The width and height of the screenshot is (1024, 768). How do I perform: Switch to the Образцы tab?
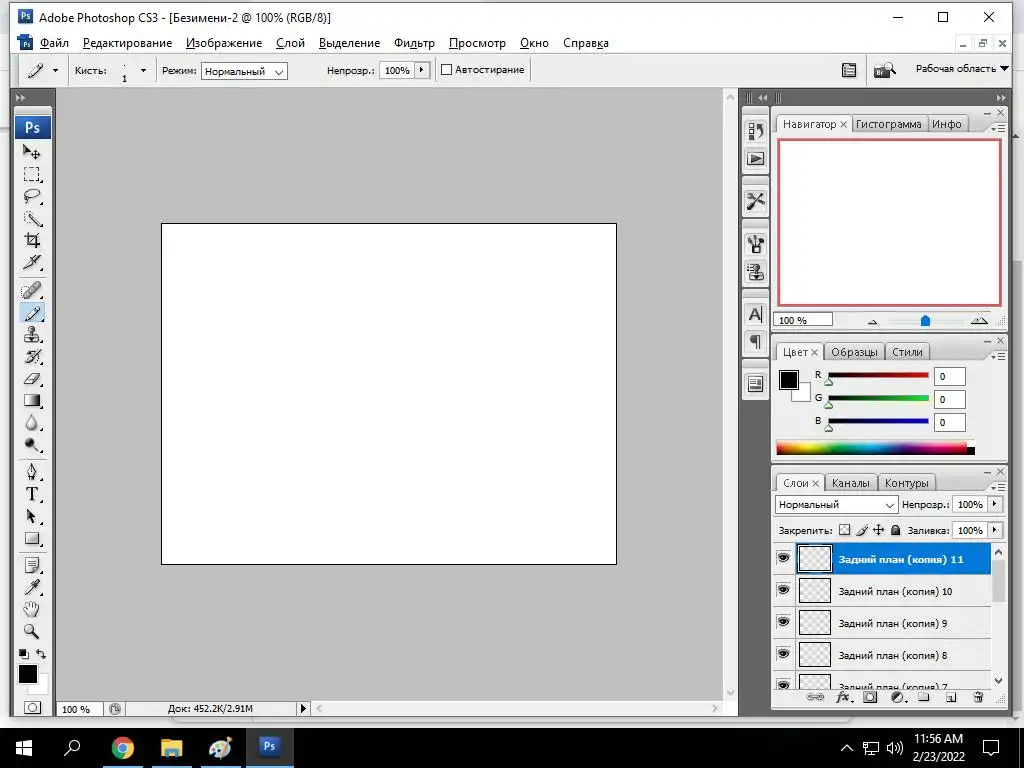pos(854,352)
